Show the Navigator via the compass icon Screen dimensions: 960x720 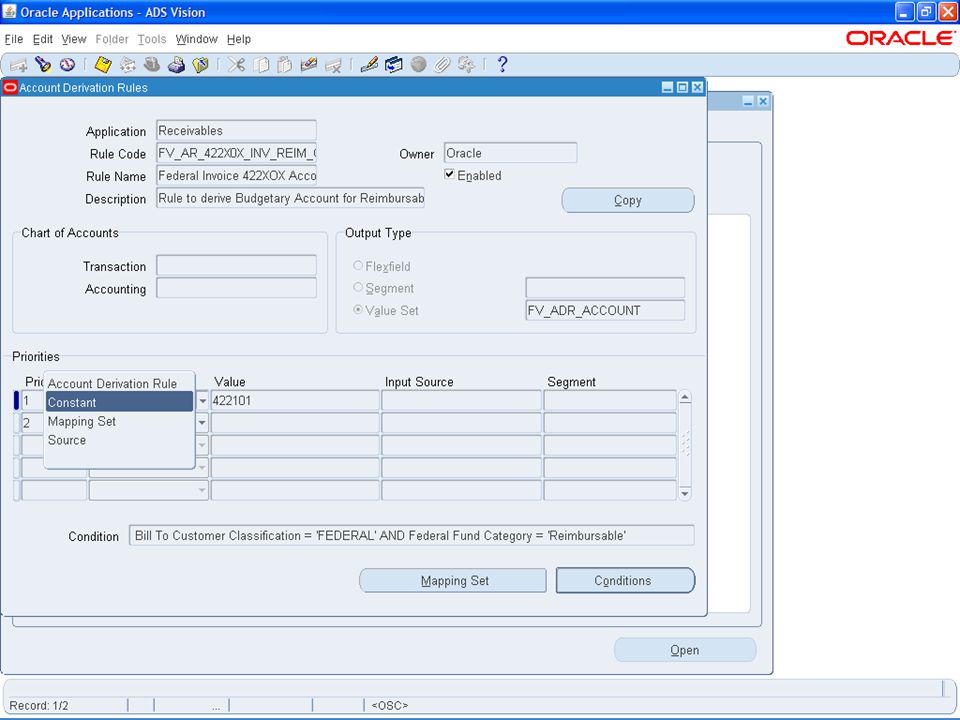tap(67, 64)
